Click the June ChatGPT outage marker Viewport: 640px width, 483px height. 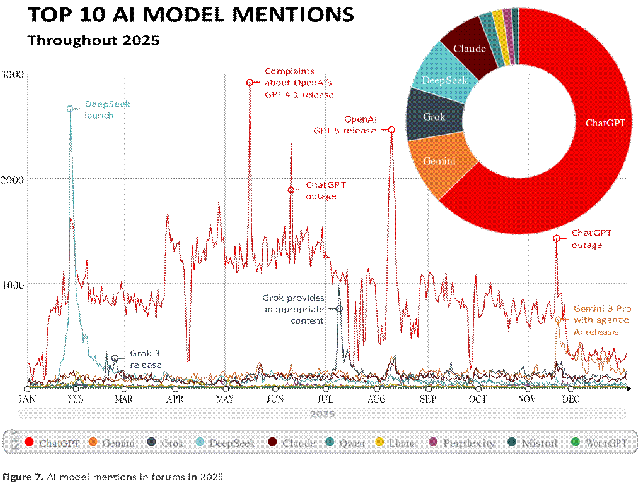(x=291, y=190)
